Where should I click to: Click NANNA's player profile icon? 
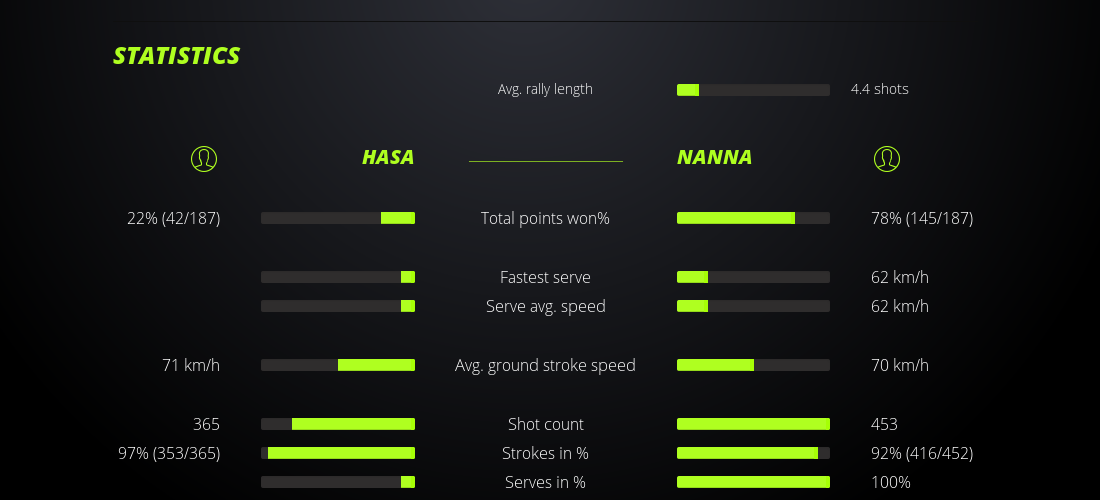886,158
